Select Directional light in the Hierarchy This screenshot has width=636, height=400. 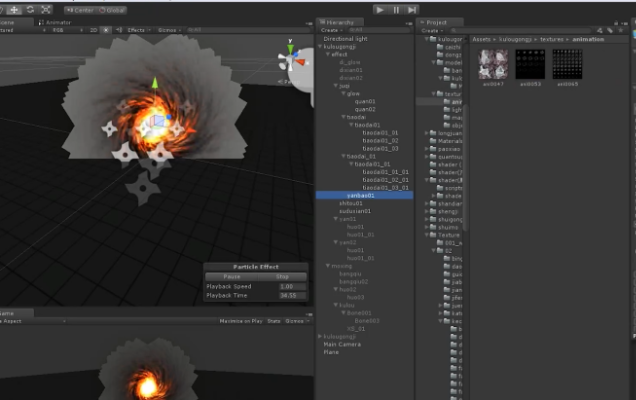(x=346, y=39)
